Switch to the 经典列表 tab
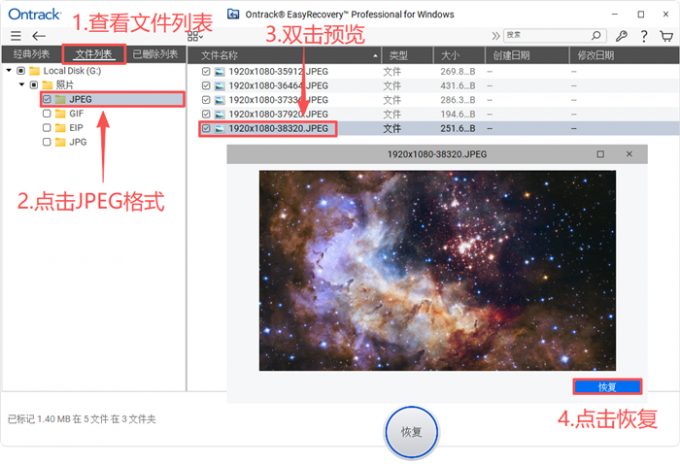 [x=32, y=54]
